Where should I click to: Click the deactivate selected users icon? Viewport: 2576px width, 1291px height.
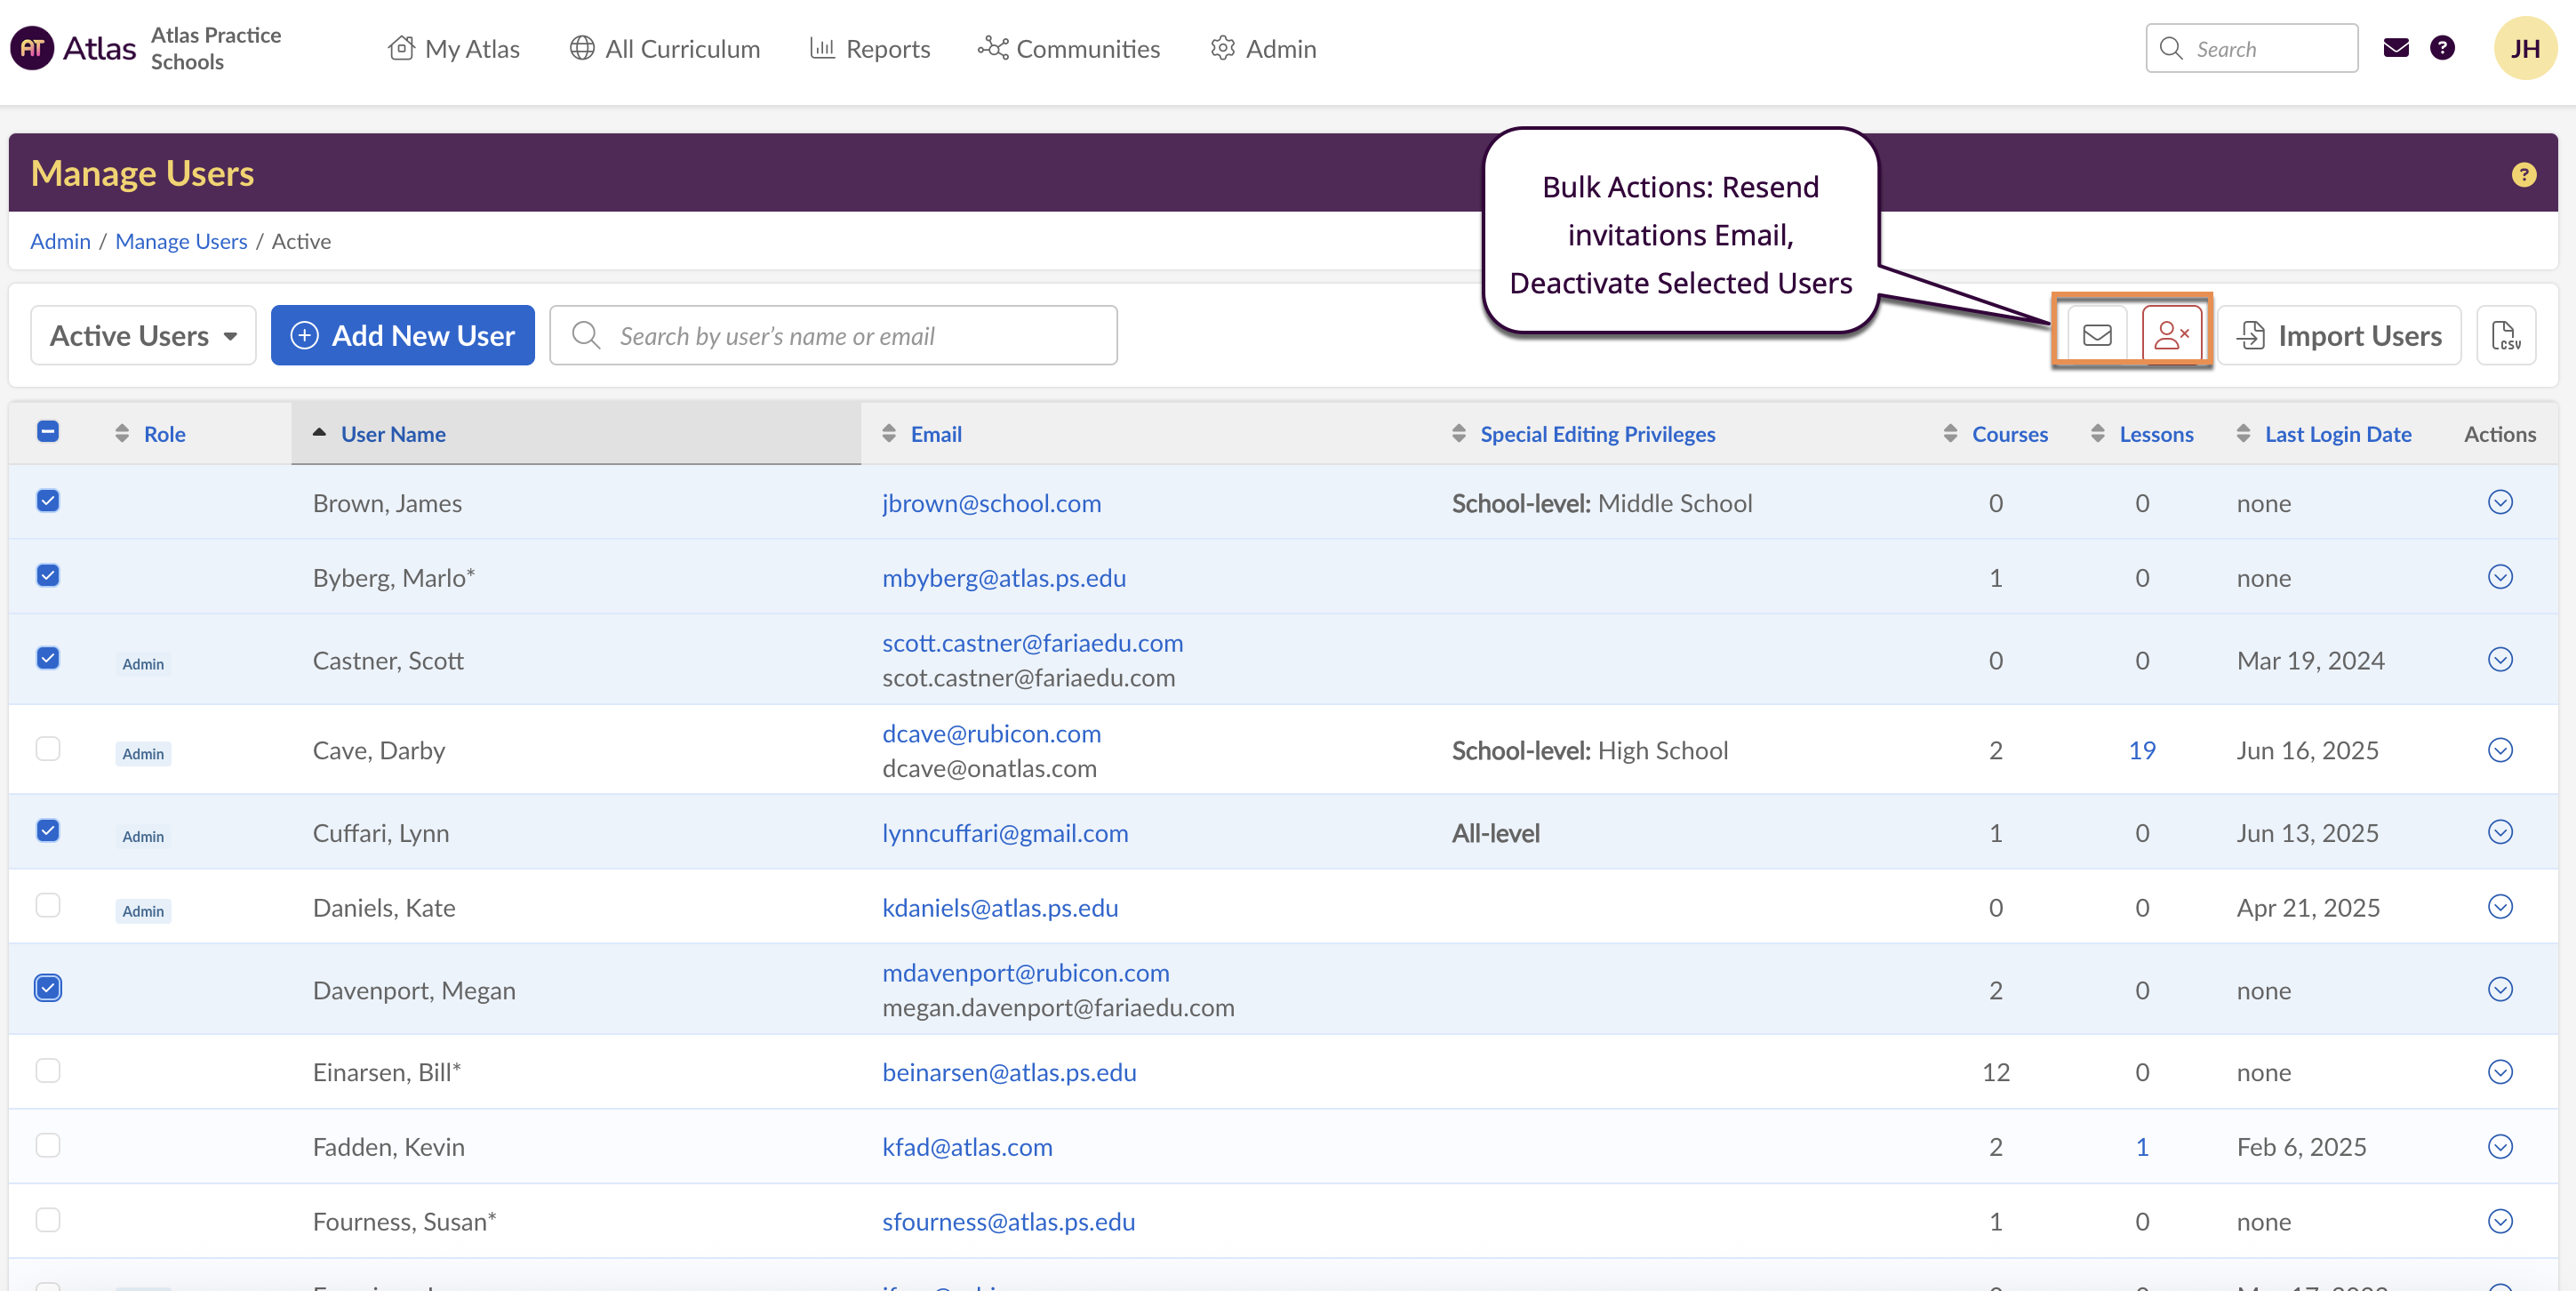tap(2171, 335)
